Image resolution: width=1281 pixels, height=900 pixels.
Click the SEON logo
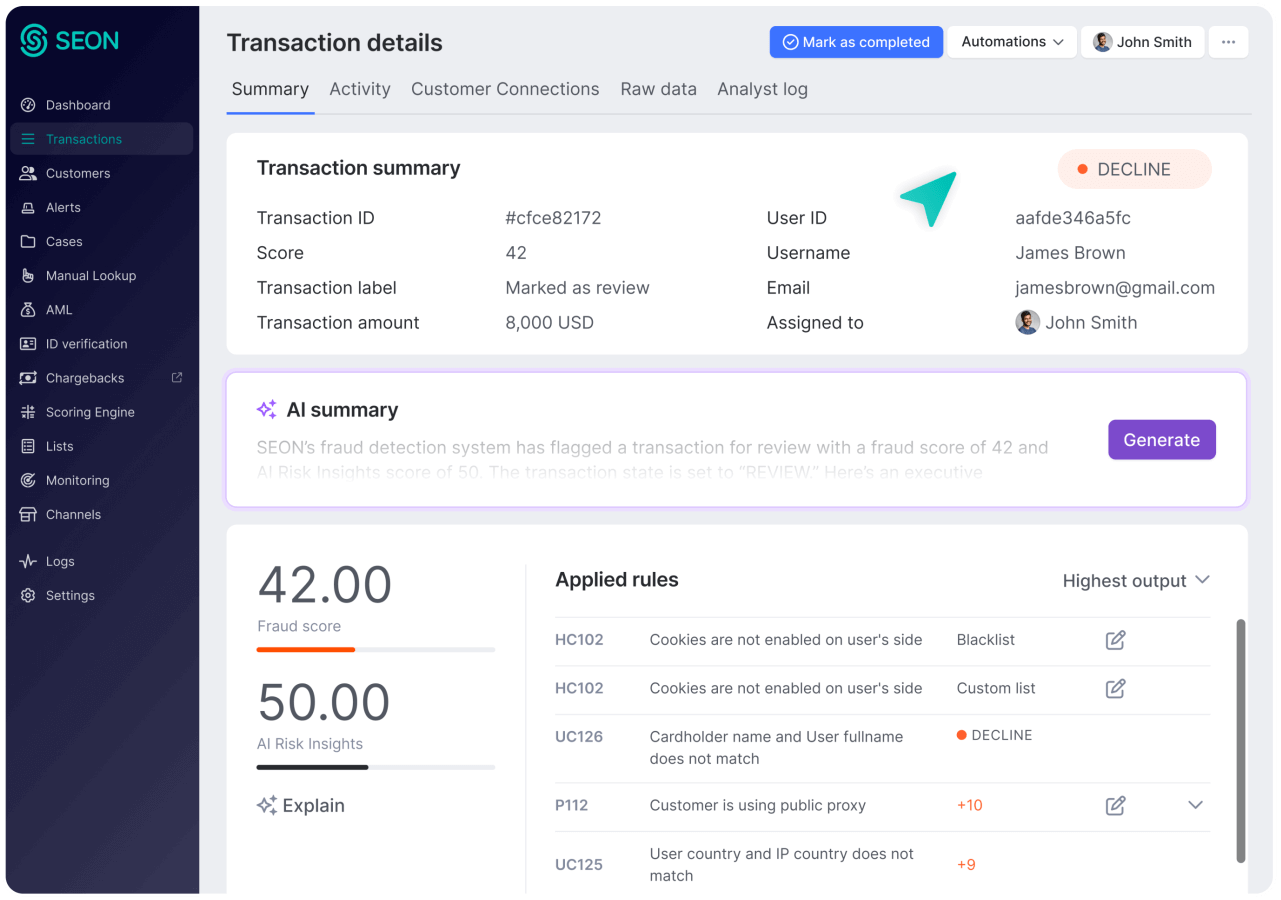click(x=70, y=41)
